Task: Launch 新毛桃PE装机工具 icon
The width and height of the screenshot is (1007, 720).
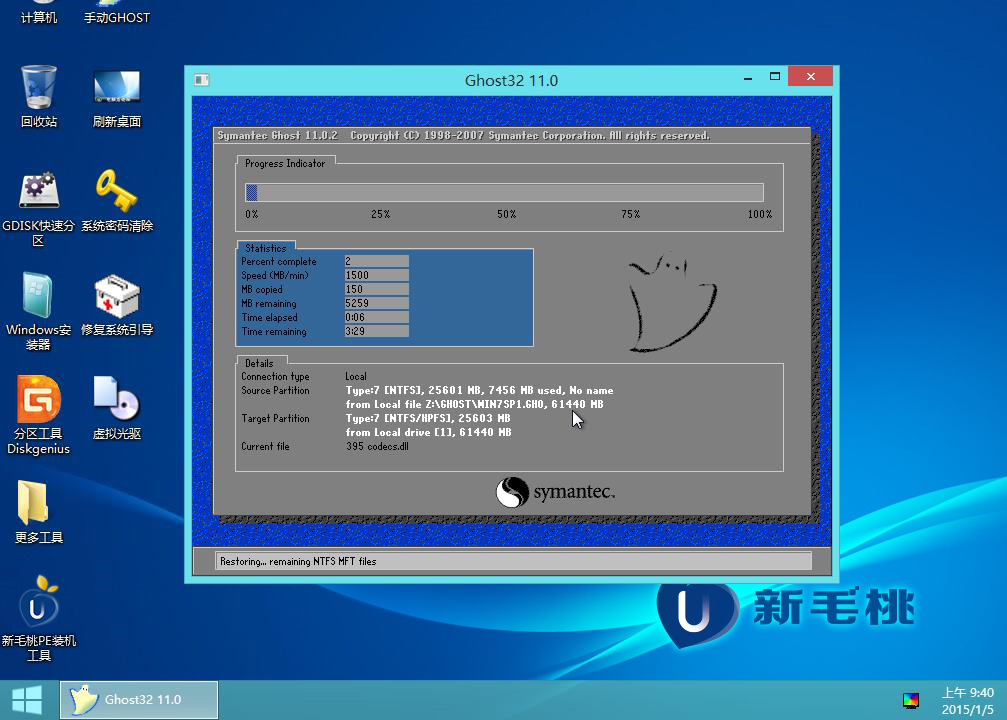Action: point(39,619)
